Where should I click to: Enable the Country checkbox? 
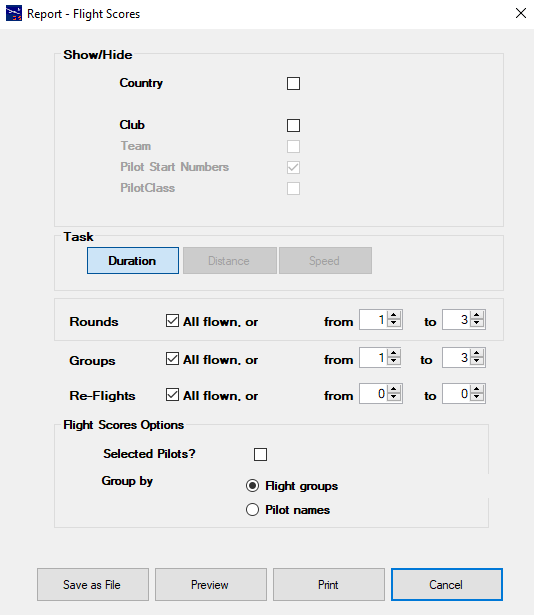(293, 84)
